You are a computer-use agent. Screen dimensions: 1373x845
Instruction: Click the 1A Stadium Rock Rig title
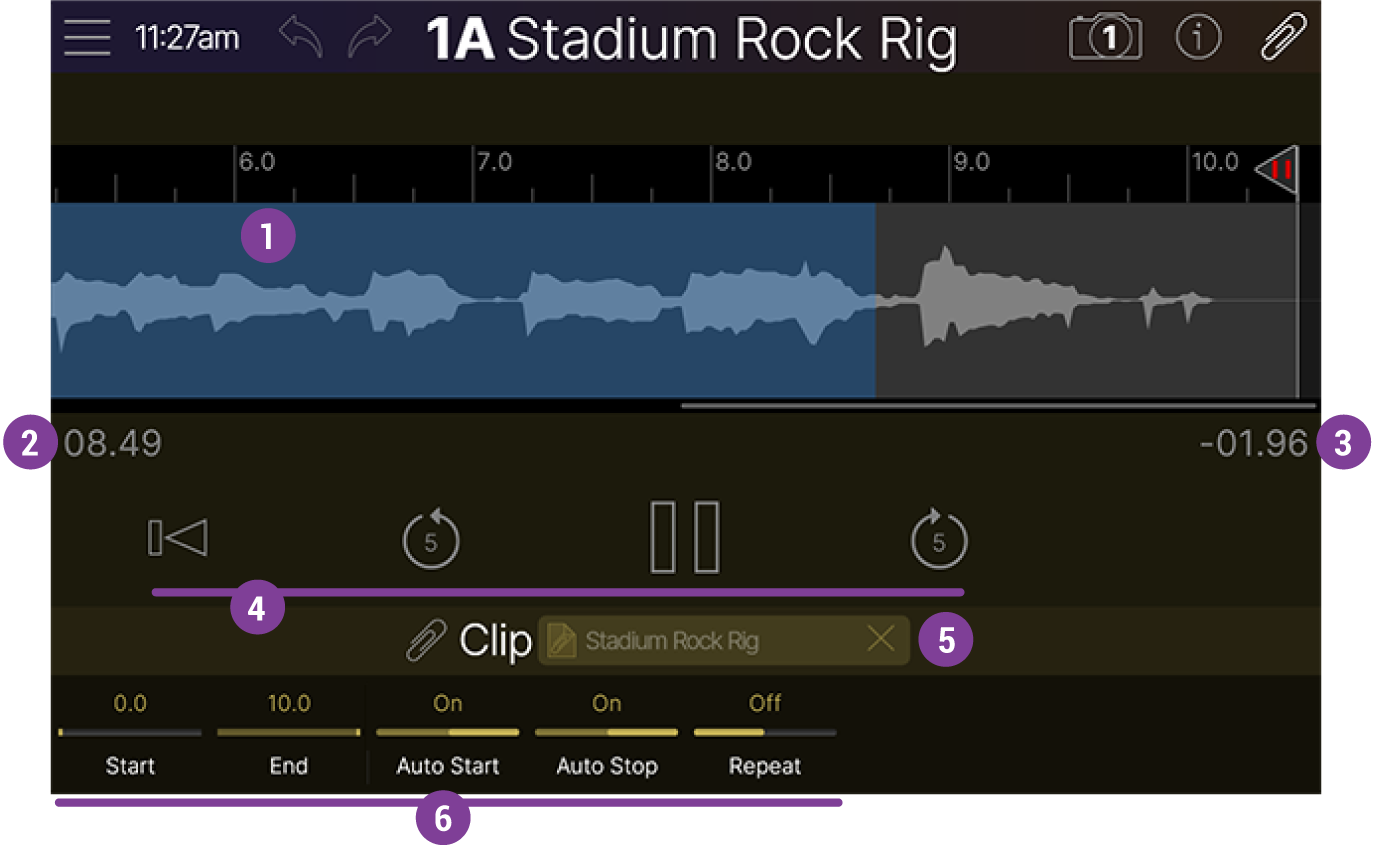click(x=691, y=40)
